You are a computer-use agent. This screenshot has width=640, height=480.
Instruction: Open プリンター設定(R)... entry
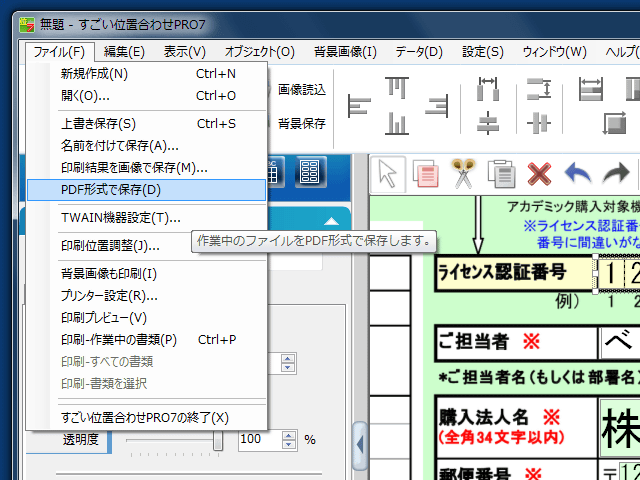pyautogui.click(x=147, y=296)
